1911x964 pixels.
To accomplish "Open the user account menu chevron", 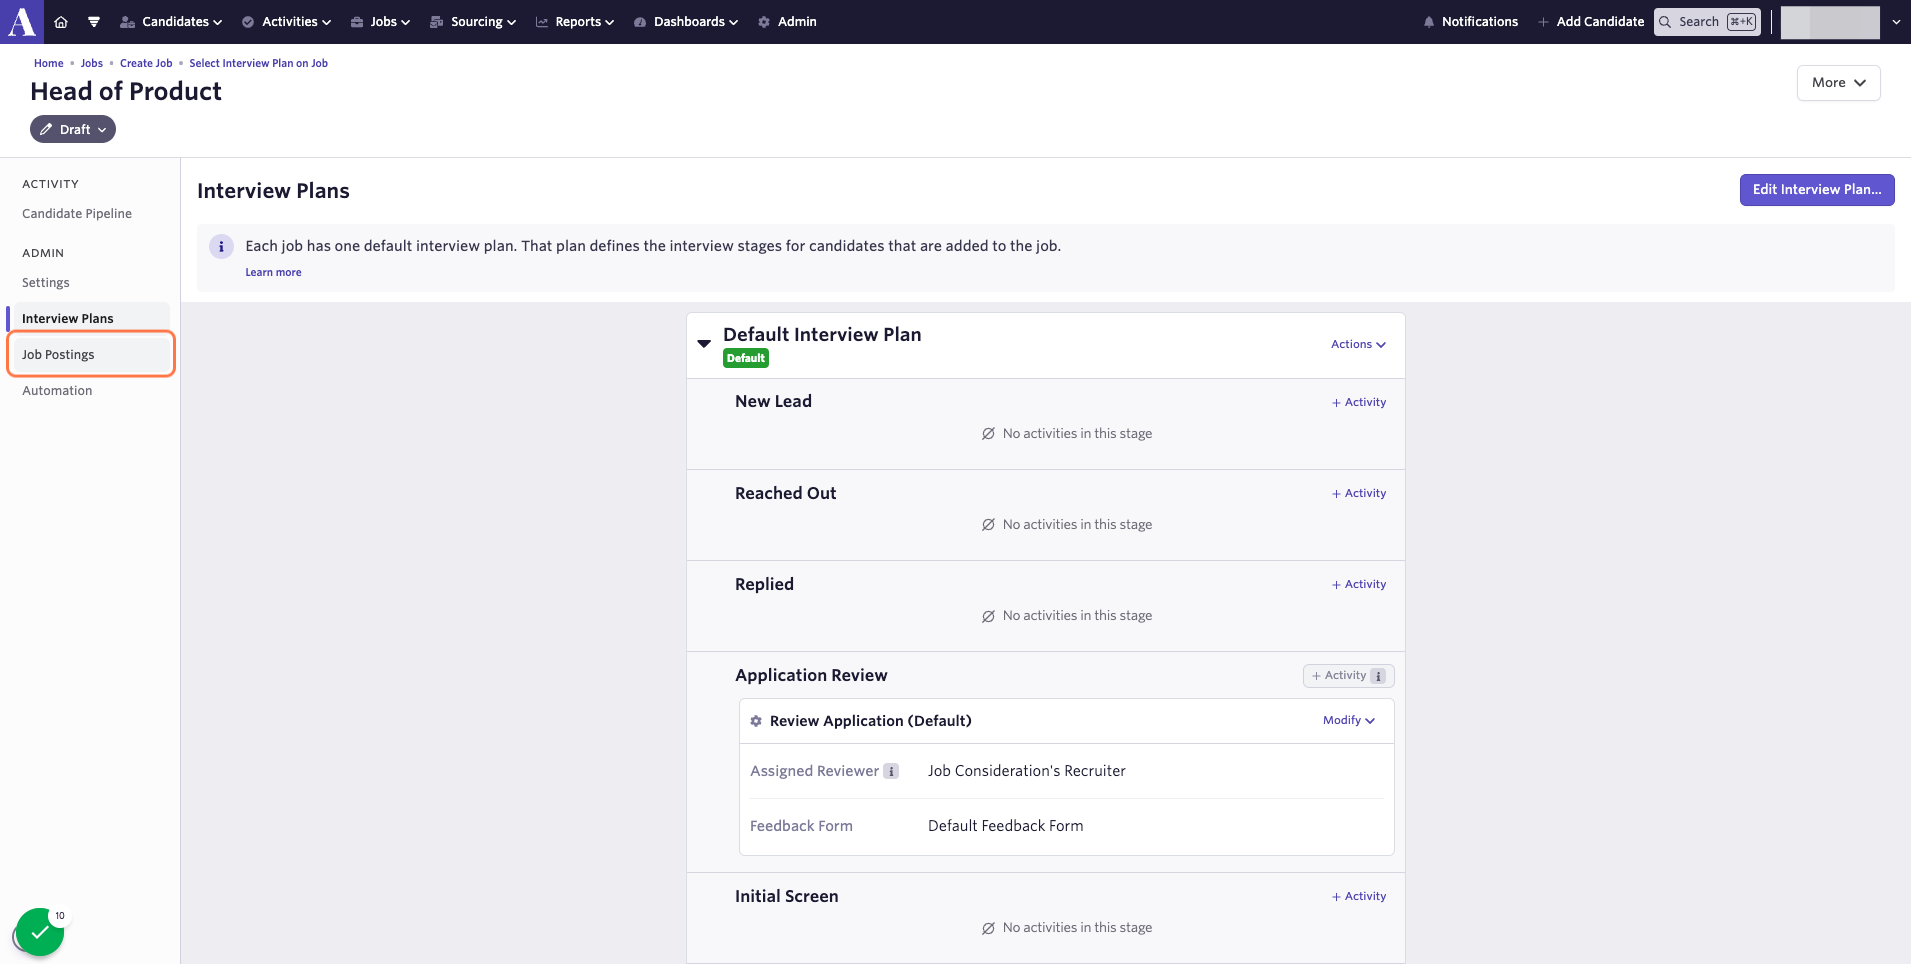I will 1896,22.
